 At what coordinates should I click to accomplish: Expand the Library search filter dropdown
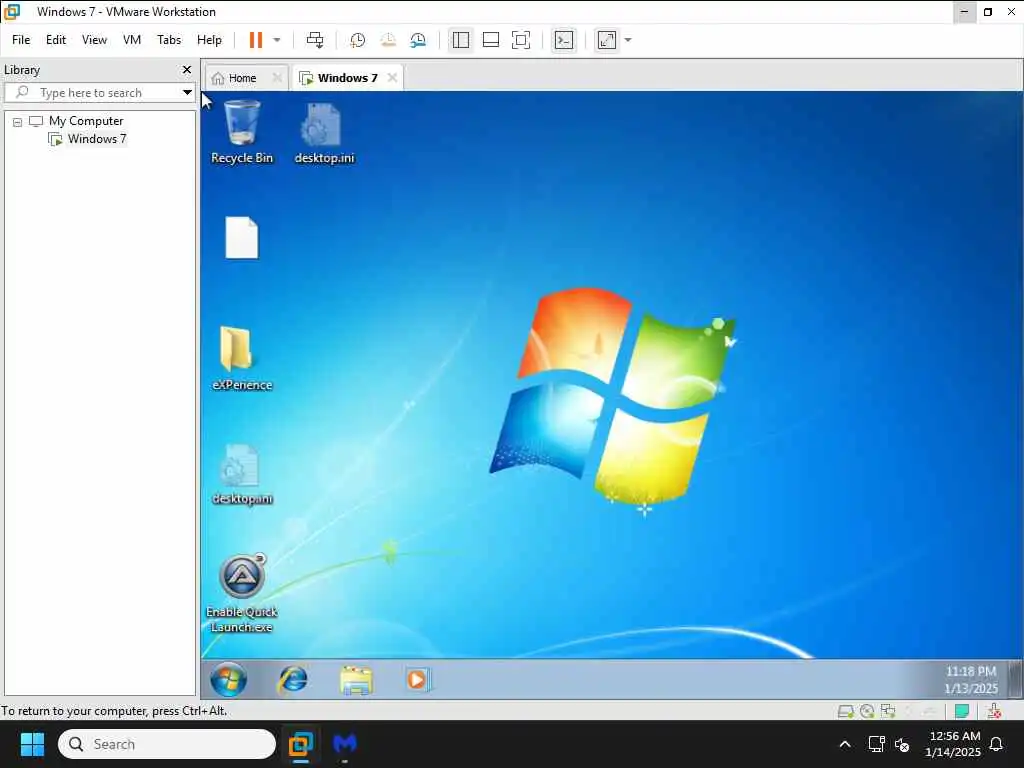coord(187,93)
